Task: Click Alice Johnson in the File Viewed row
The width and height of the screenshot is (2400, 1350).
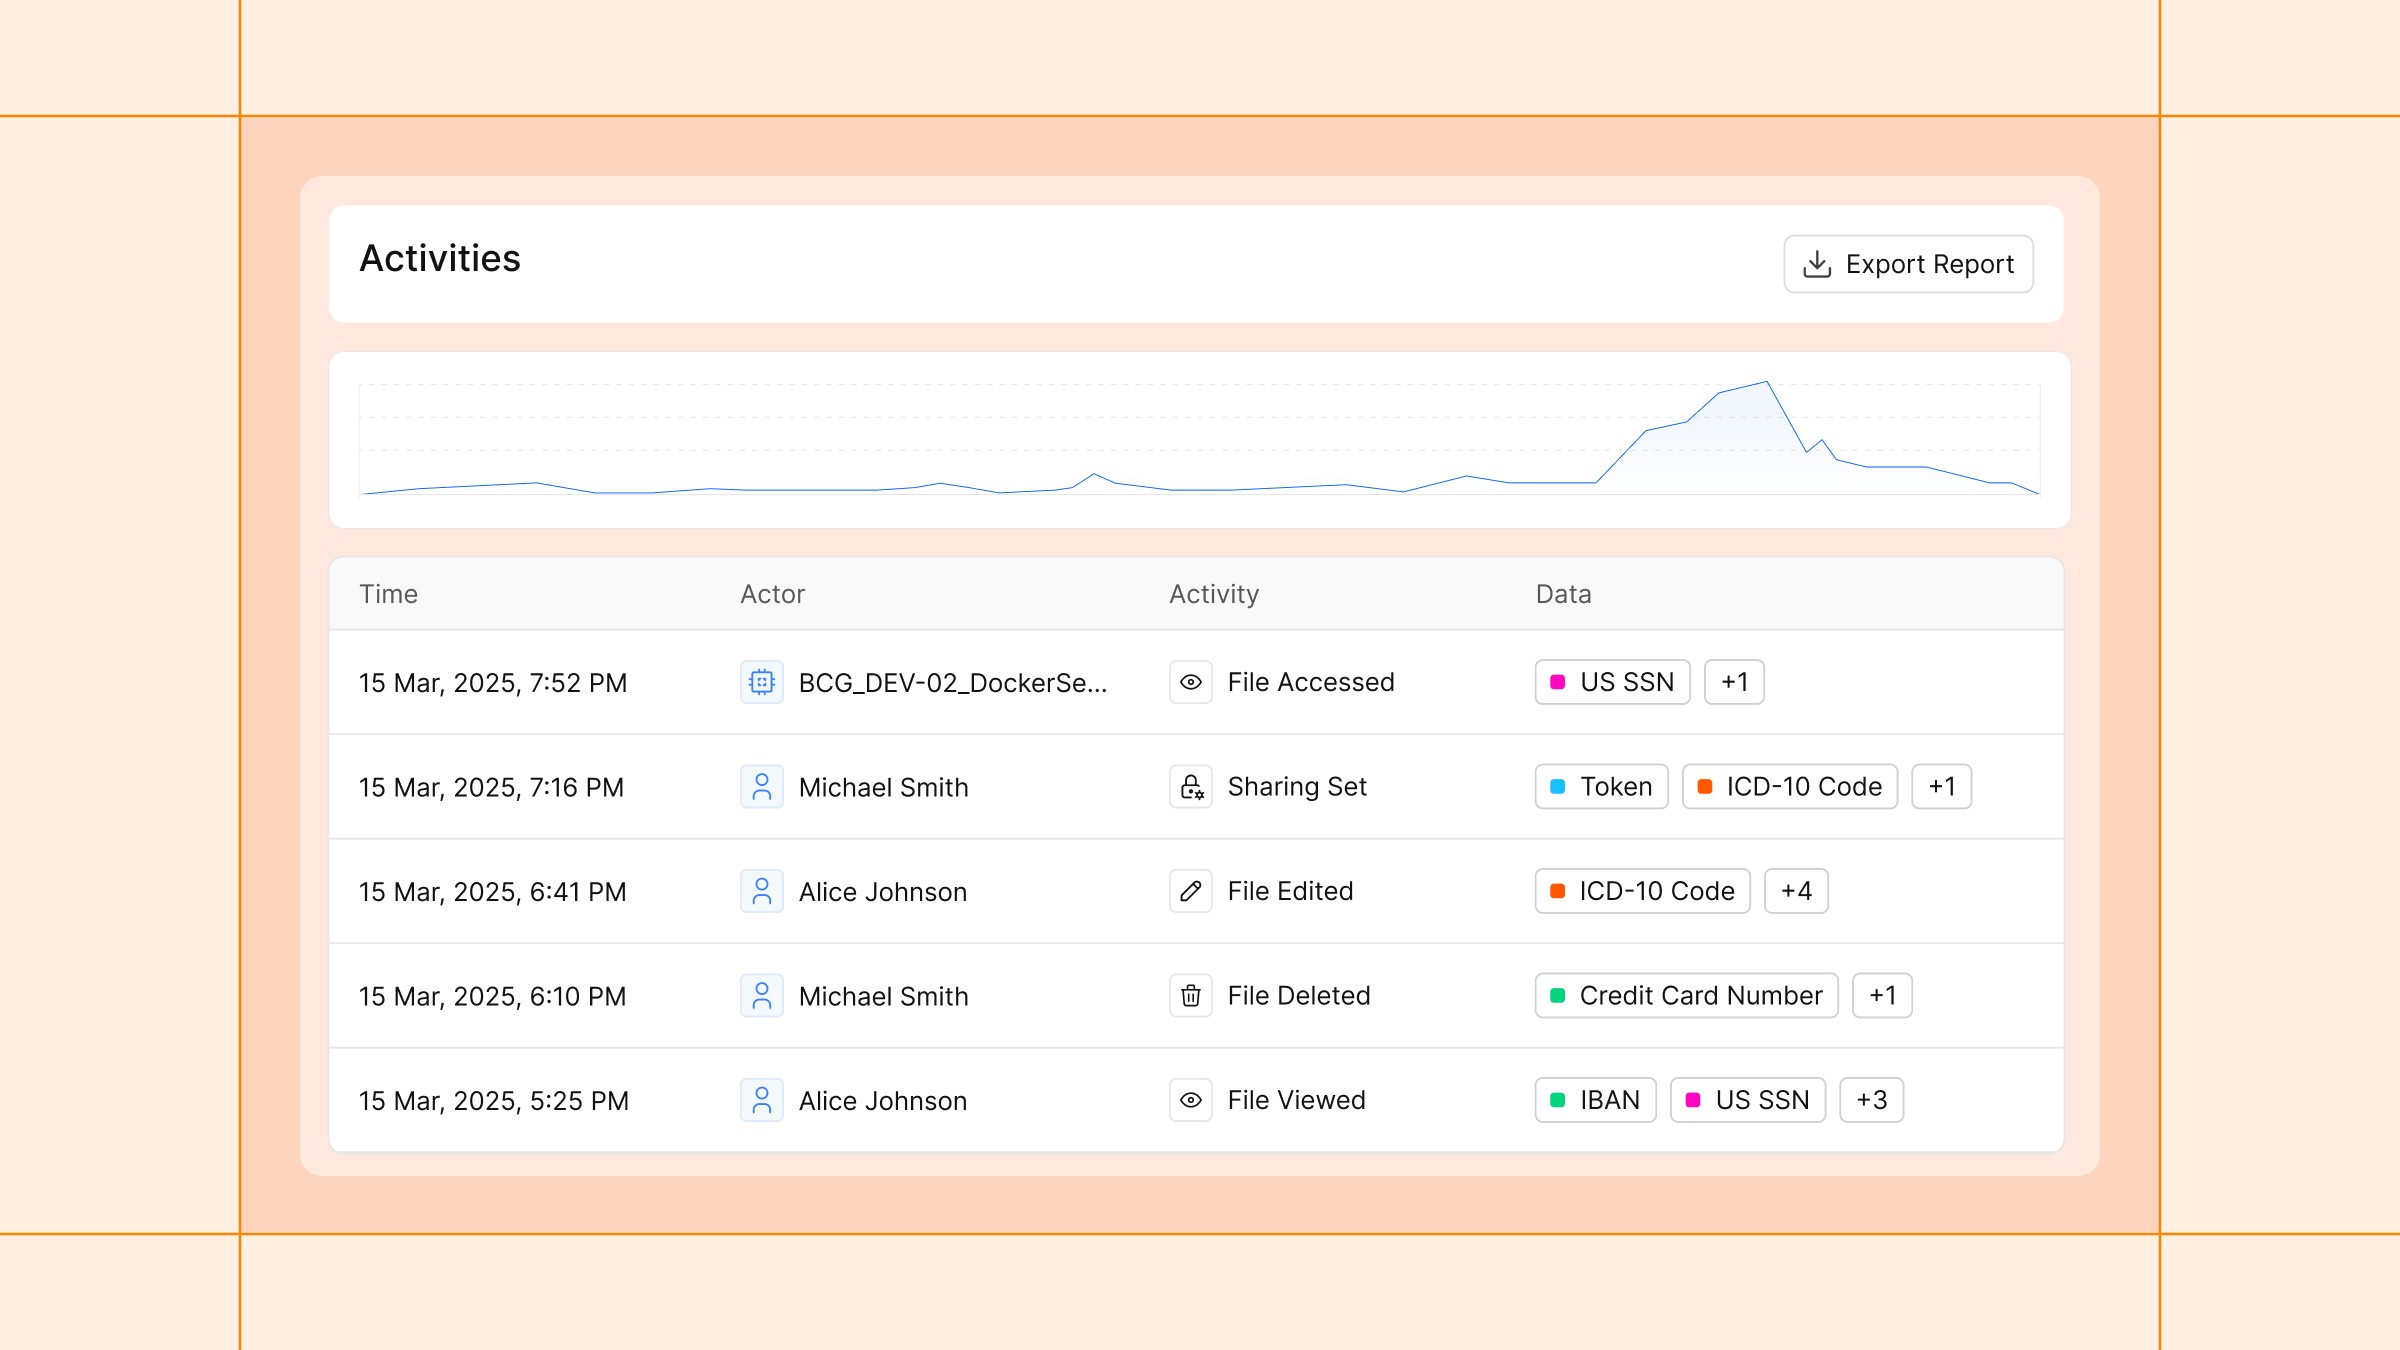Action: coord(883,1101)
